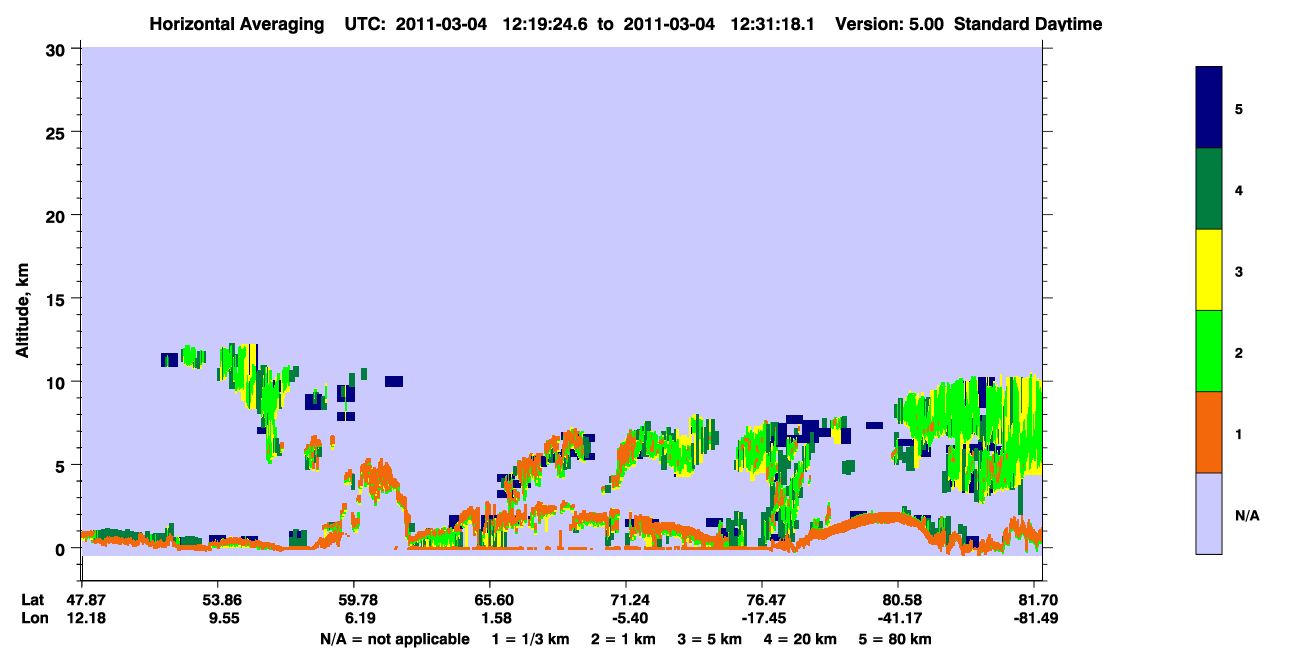Click the dark green 20 km legend swatch
Image resolution: width=1300 pixels, height=667 pixels.
point(1209,189)
